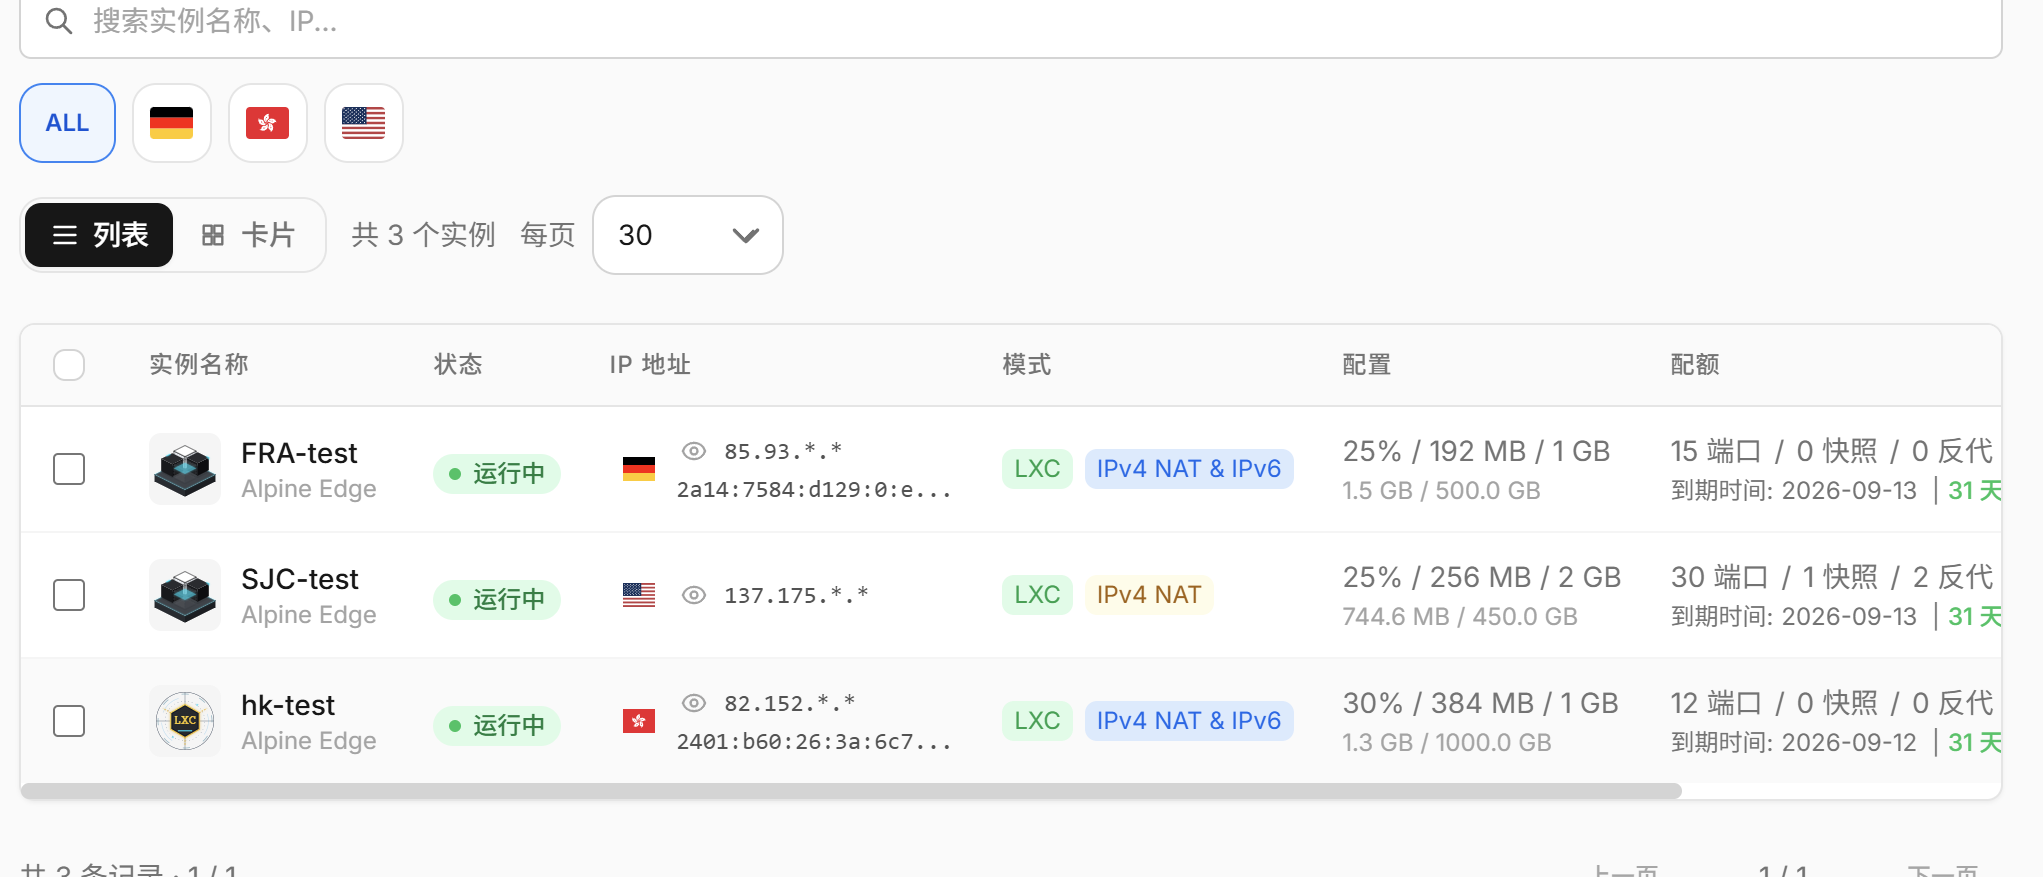Image resolution: width=2043 pixels, height=877 pixels.
Task: Open the SJC-test instance name
Action: point(300,579)
